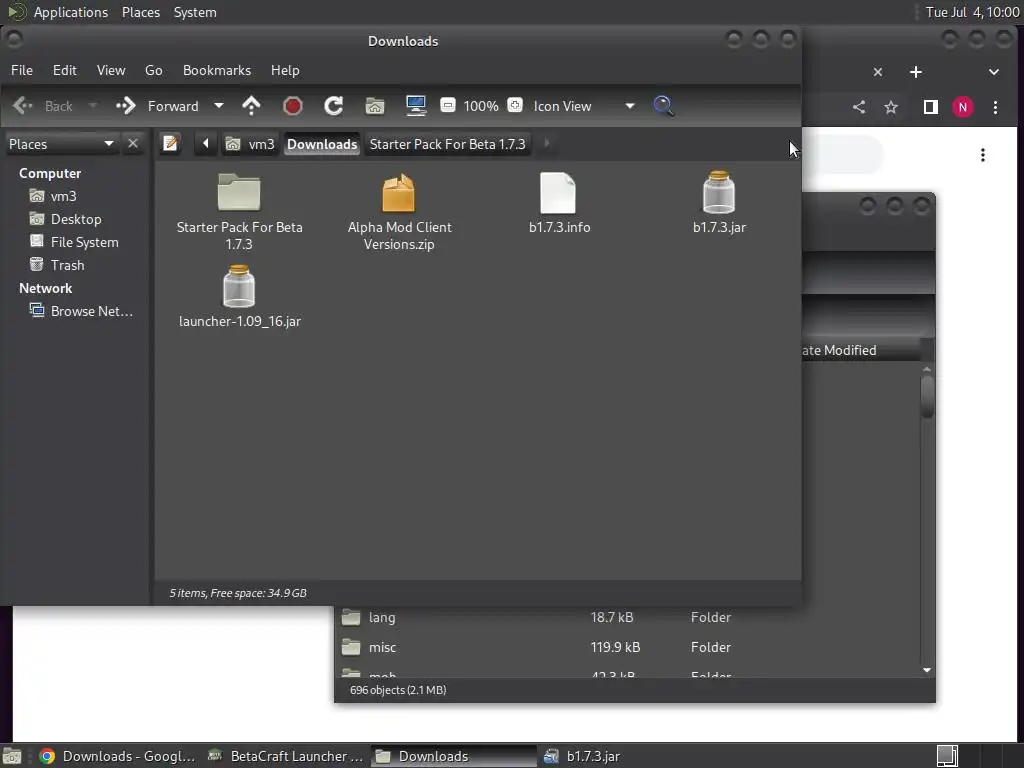This screenshot has height=768, width=1024.
Task: Click the Downloads file manager taskbar button
Action: pos(454,756)
